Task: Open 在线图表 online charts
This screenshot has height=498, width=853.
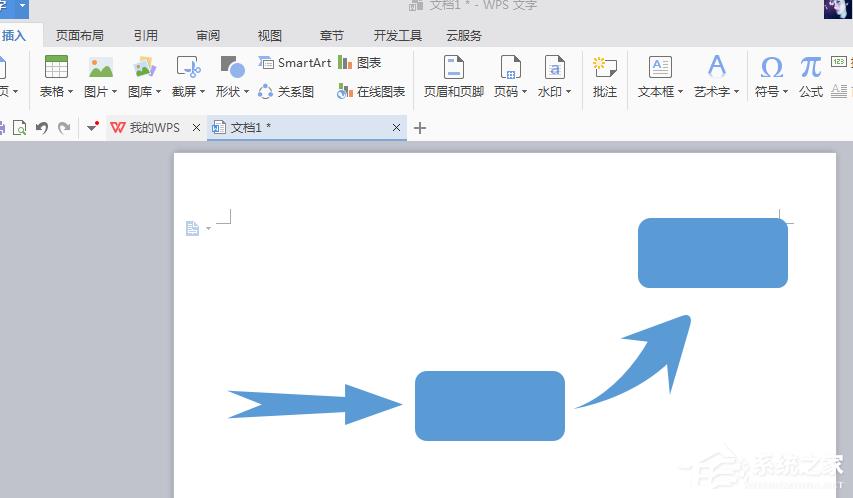Action: tap(371, 91)
